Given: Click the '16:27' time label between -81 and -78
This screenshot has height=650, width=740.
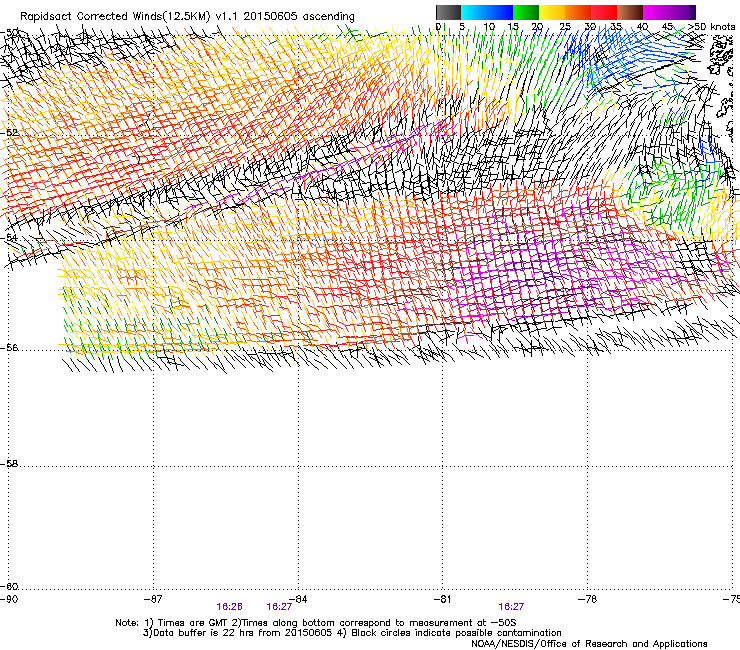Looking at the screenshot, I should click(x=511, y=607).
